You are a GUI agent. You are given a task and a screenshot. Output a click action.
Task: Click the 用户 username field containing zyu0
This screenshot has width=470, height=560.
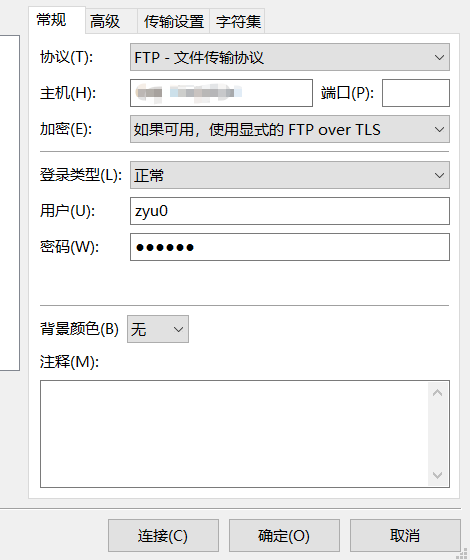coord(290,211)
